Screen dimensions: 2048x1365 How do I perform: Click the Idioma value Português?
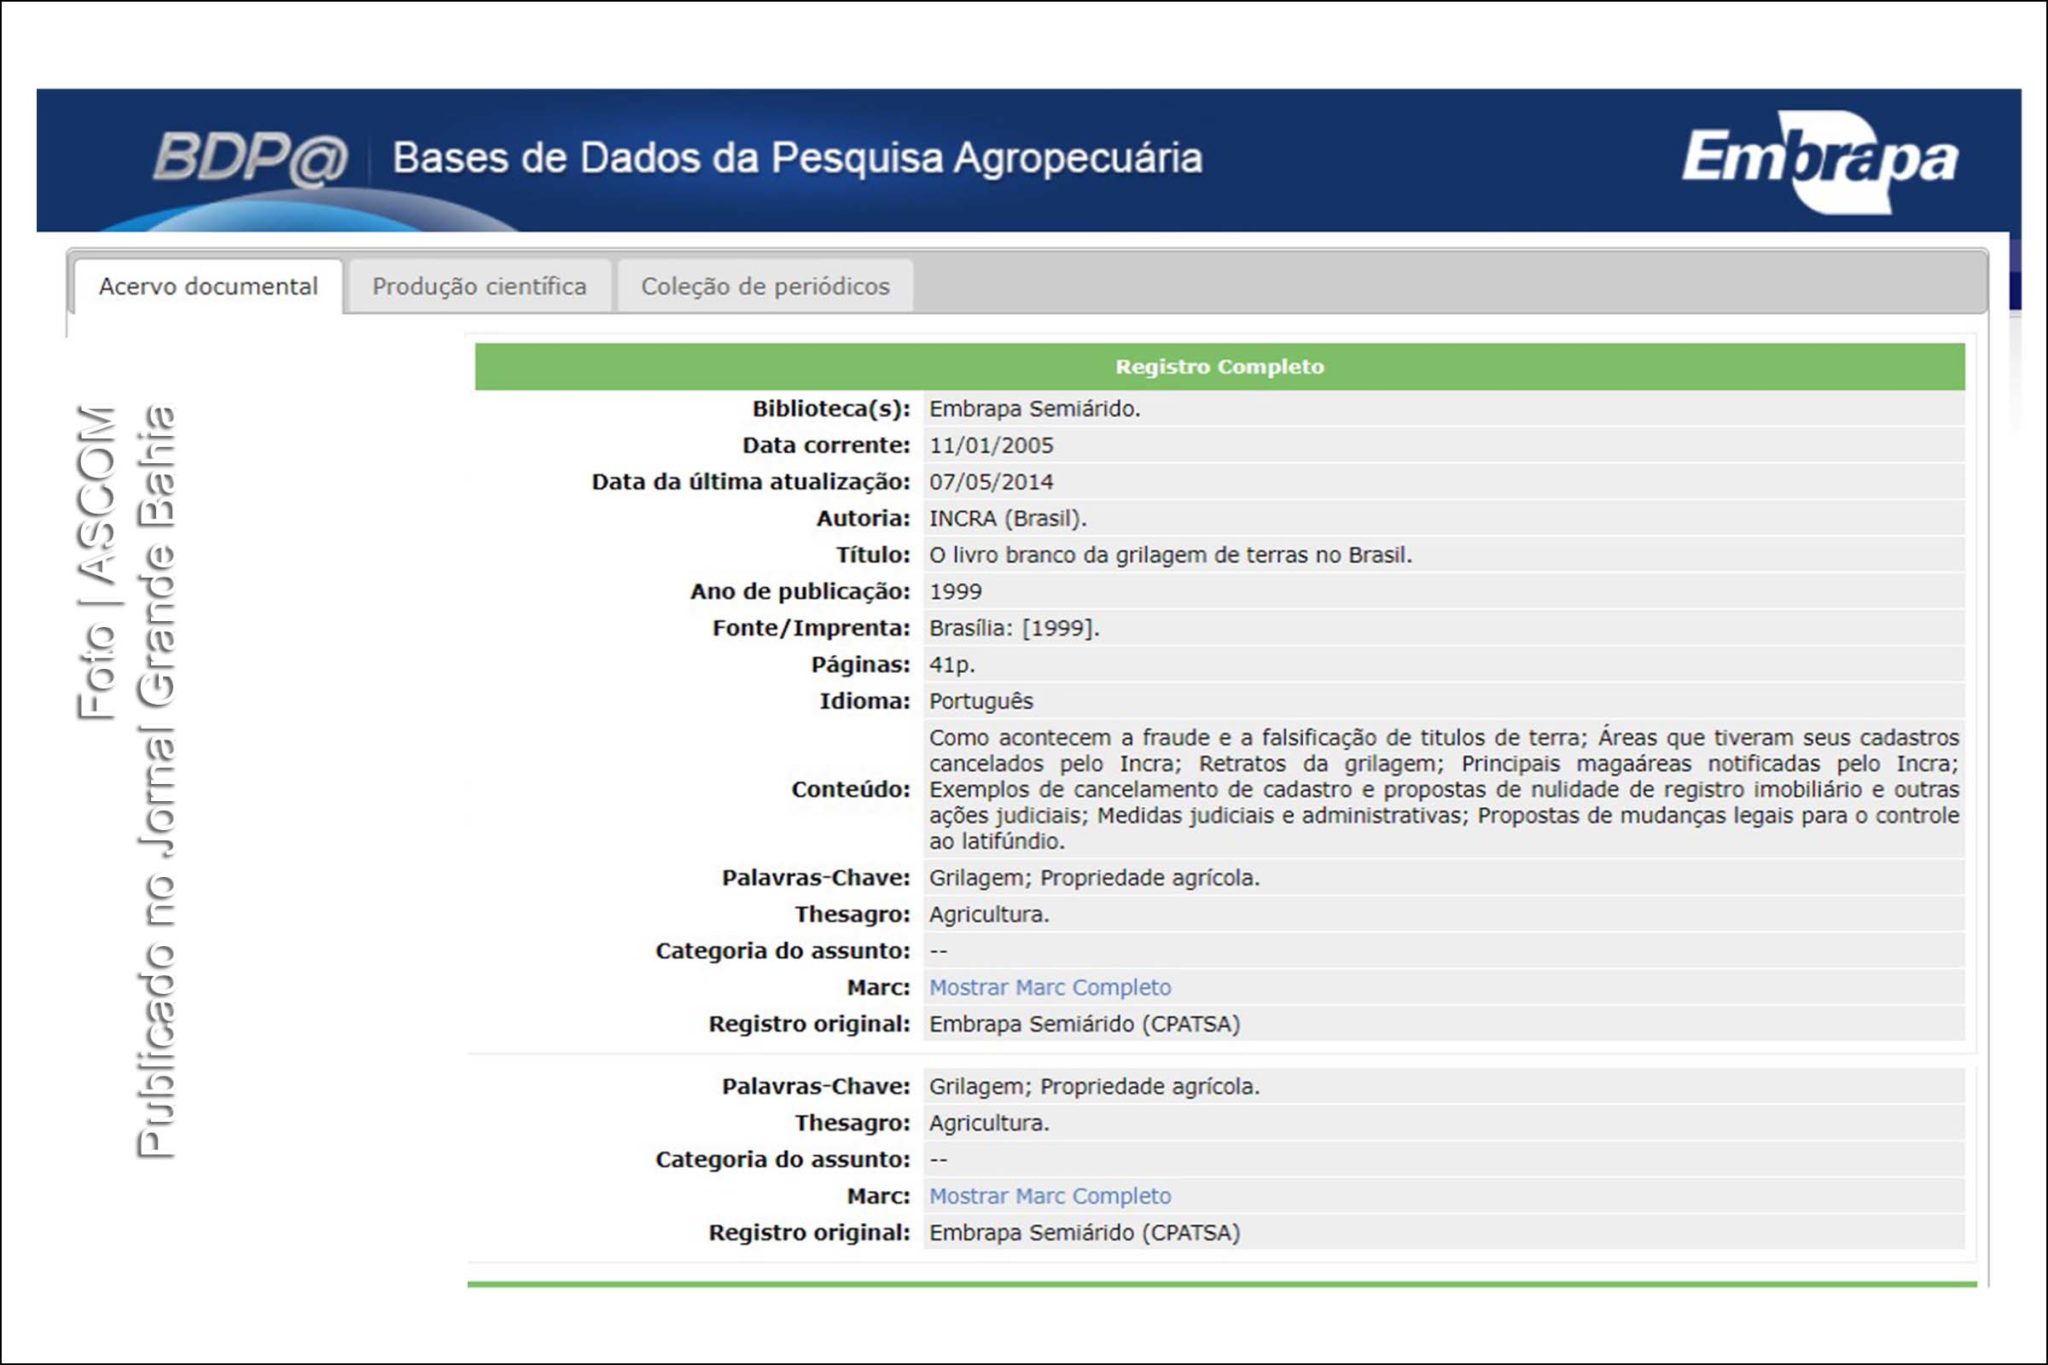pos(980,702)
